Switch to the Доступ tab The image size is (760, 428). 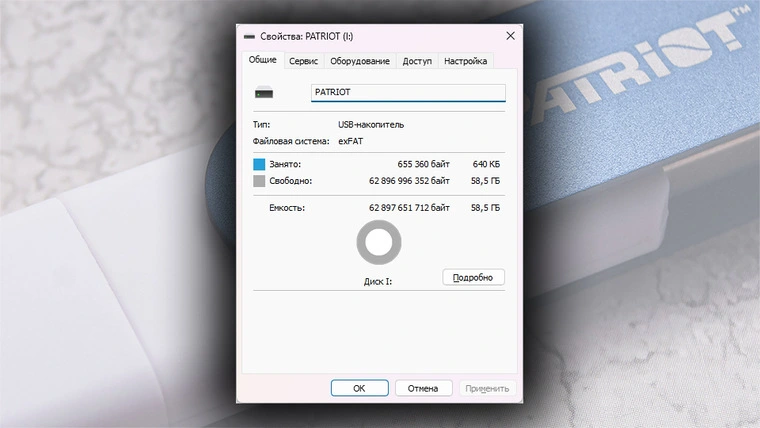tap(417, 61)
